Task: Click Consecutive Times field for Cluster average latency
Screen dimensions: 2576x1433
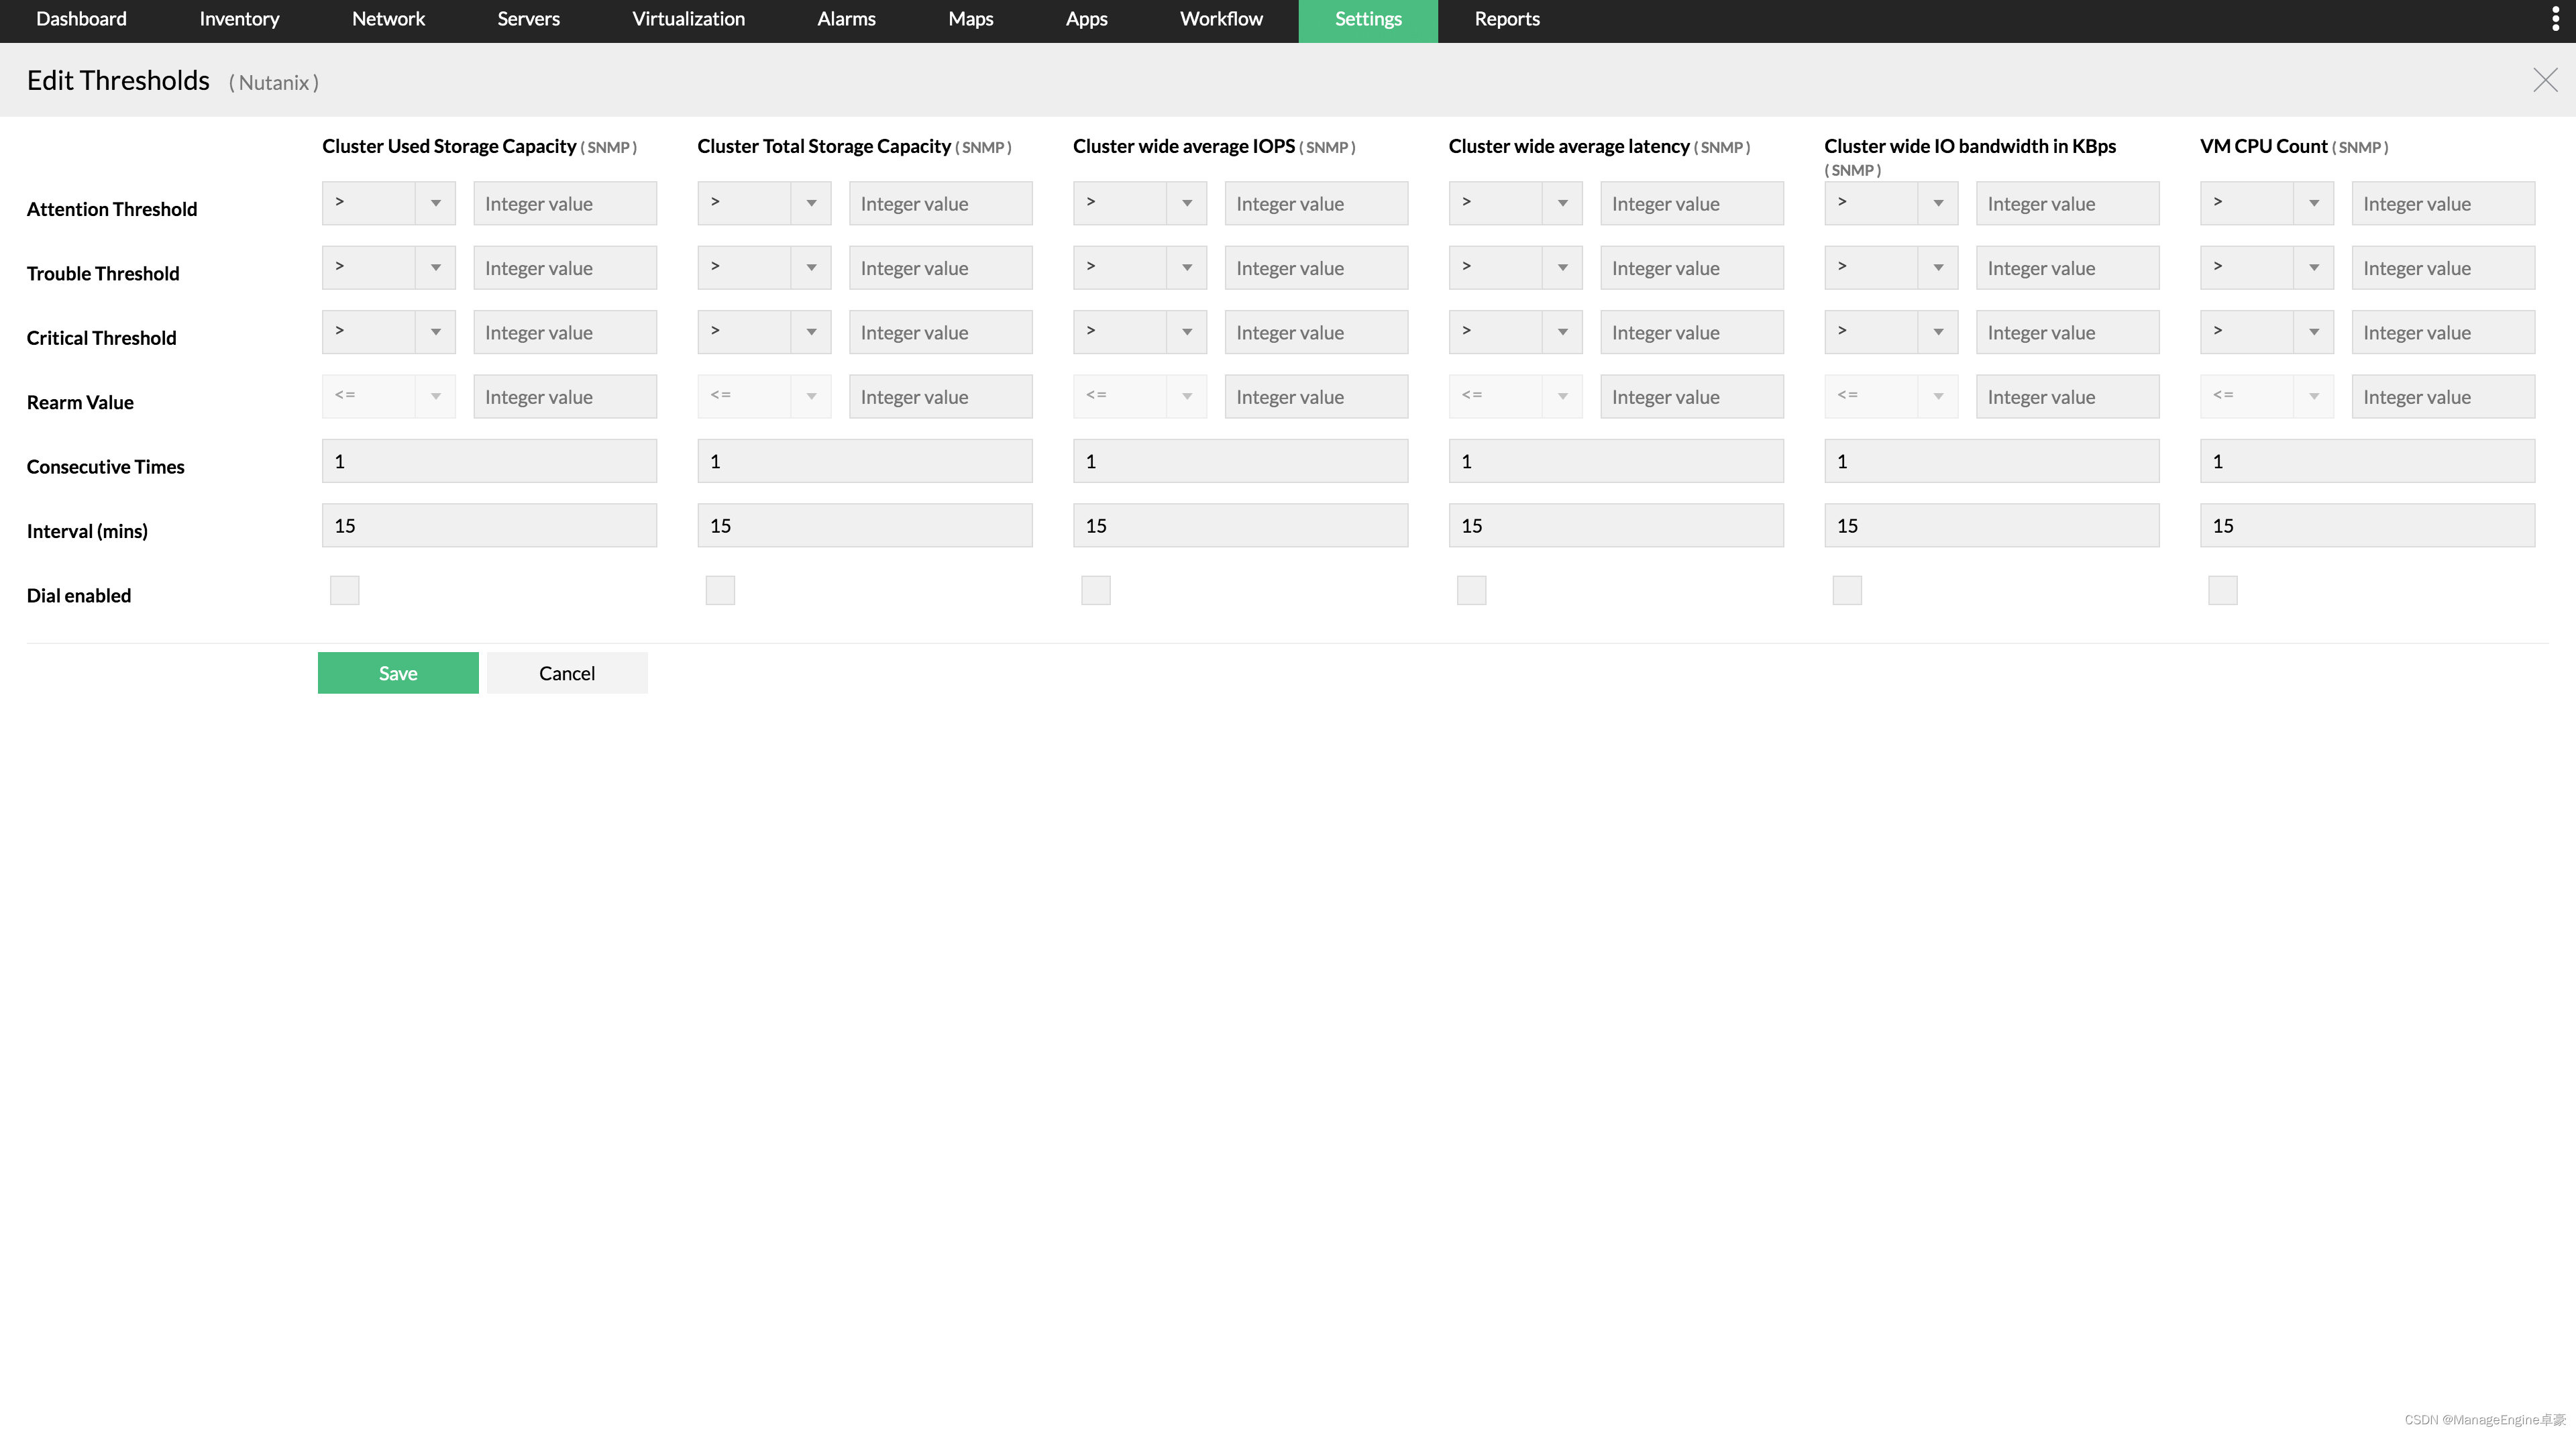Action: tap(1615, 461)
